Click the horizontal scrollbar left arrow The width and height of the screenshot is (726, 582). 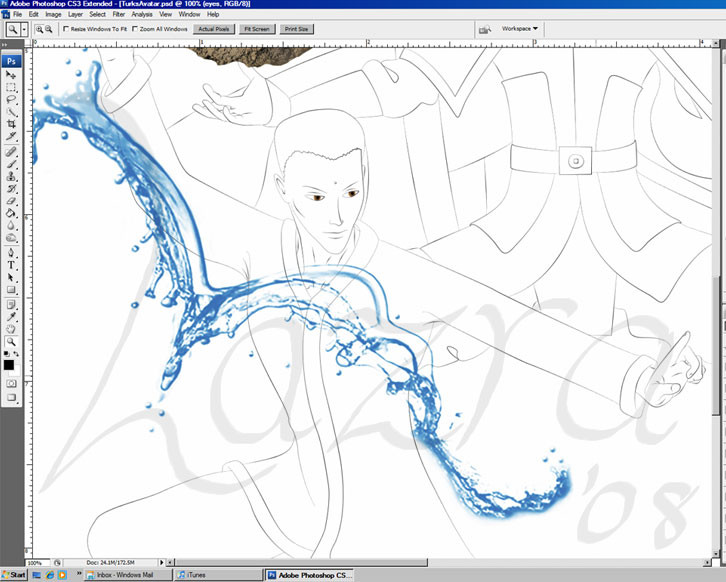(x=170, y=563)
